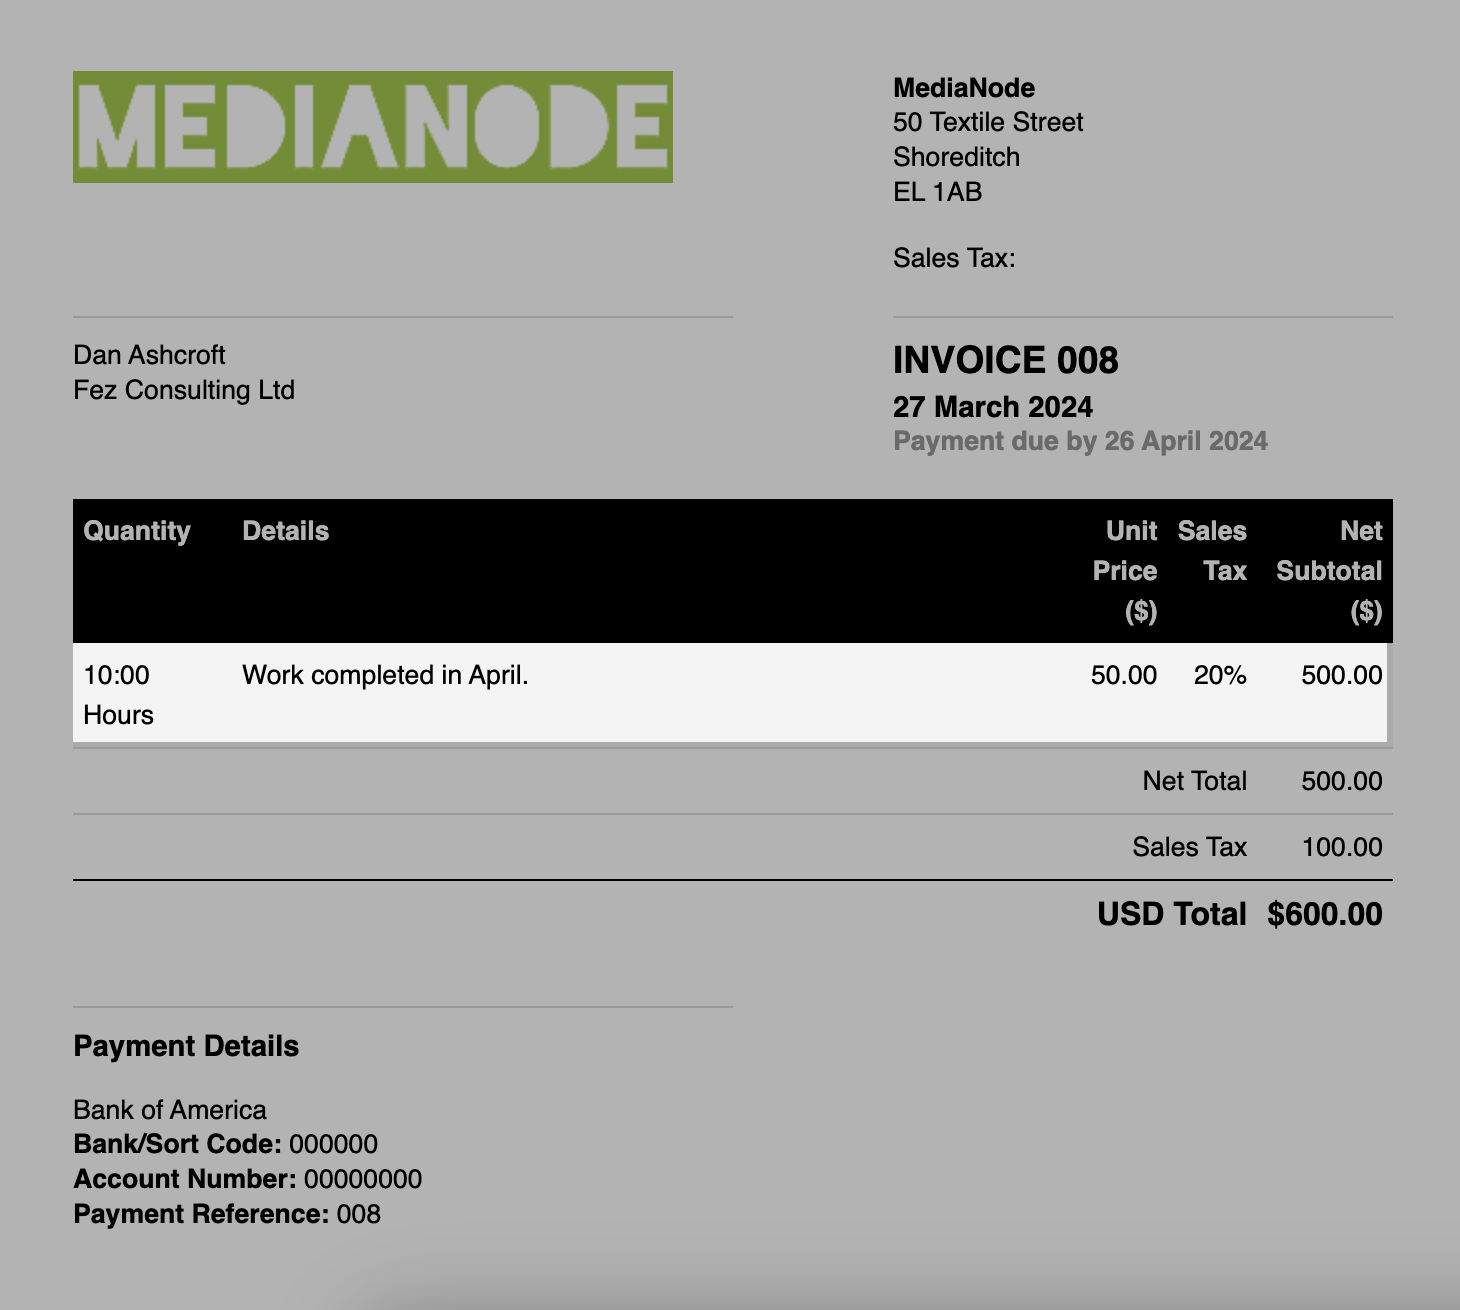The height and width of the screenshot is (1310, 1460).
Task: Select the Work completed in April line item
Action: click(385, 675)
